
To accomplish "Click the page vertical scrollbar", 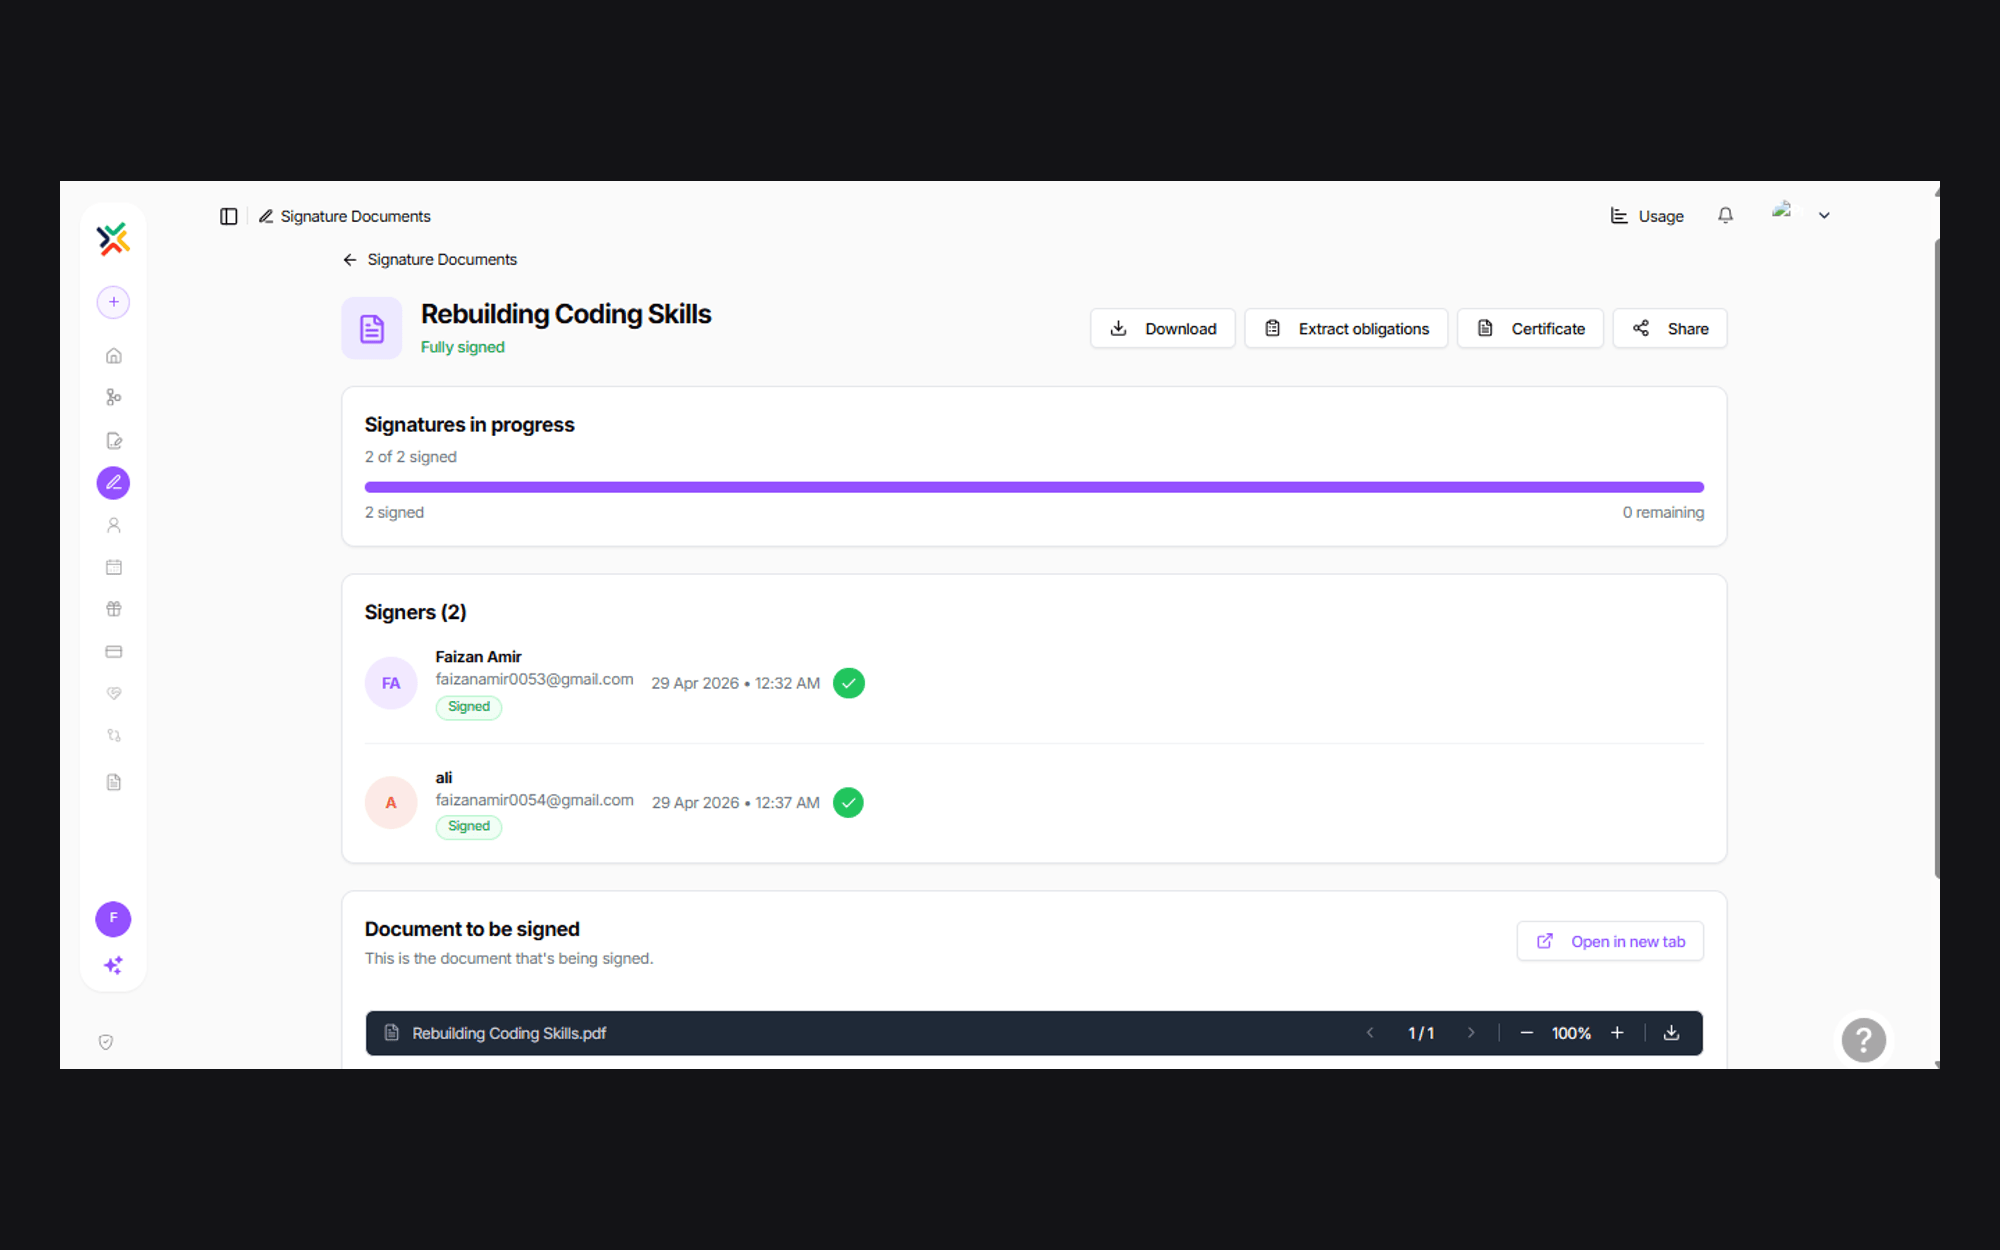I will click(1936, 560).
